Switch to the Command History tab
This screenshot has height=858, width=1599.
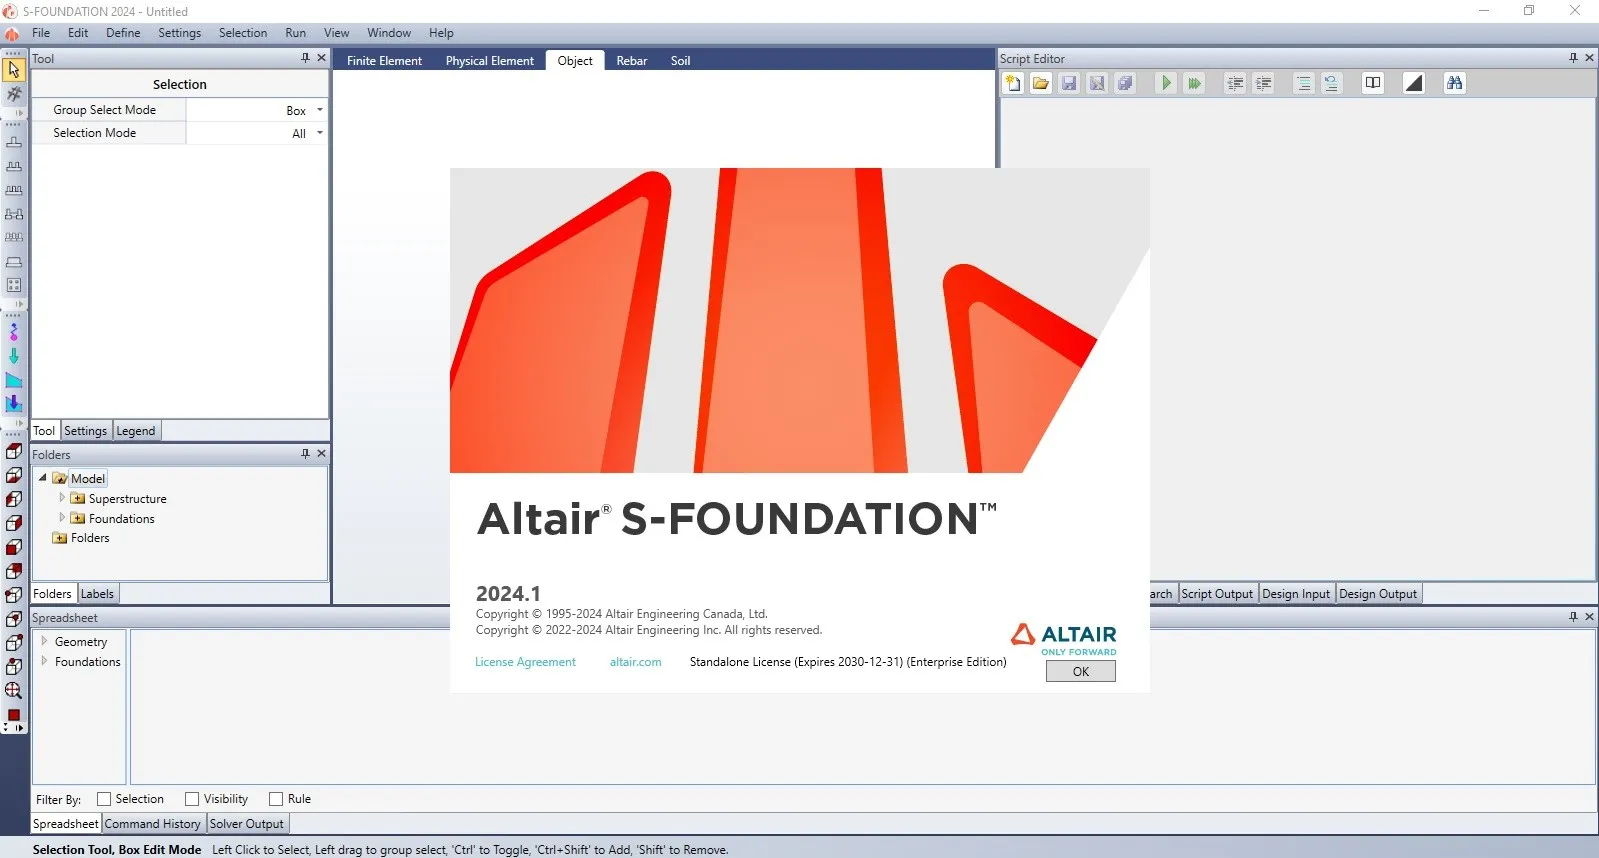pyautogui.click(x=153, y=824)
